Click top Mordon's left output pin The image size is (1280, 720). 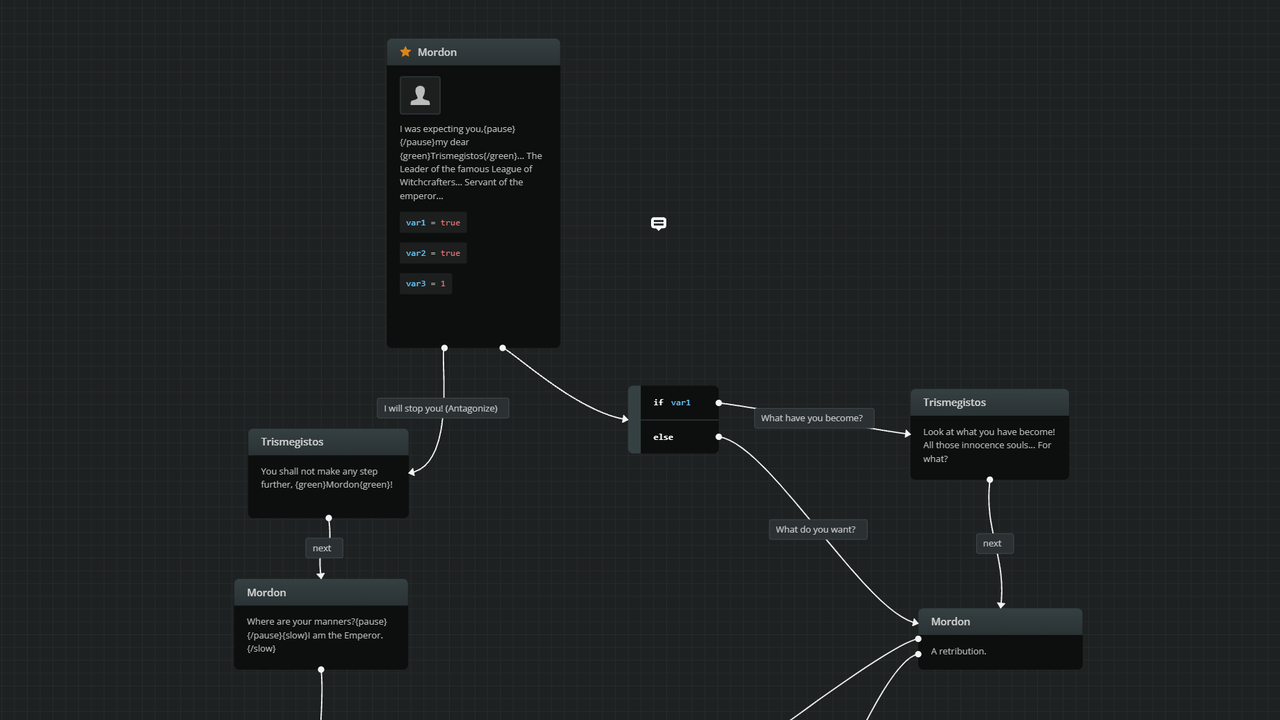(x=444, y=348)
